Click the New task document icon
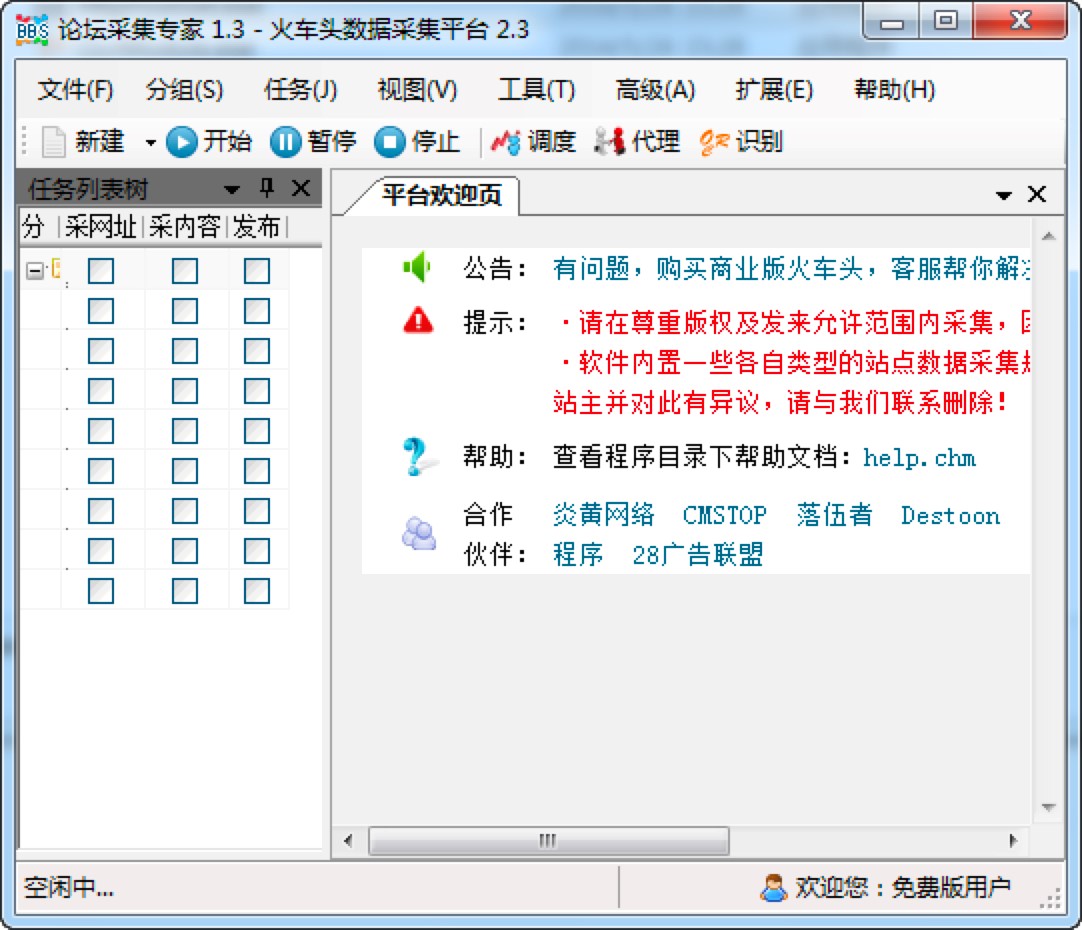 [53, 142]
